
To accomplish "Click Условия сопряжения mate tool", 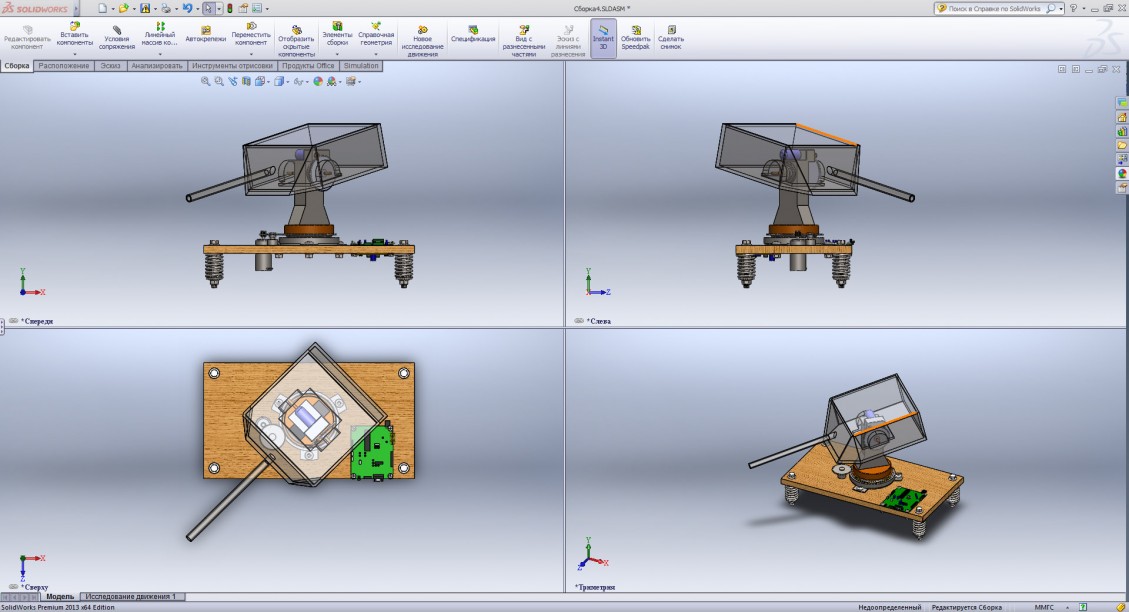I will pos(117,38).
